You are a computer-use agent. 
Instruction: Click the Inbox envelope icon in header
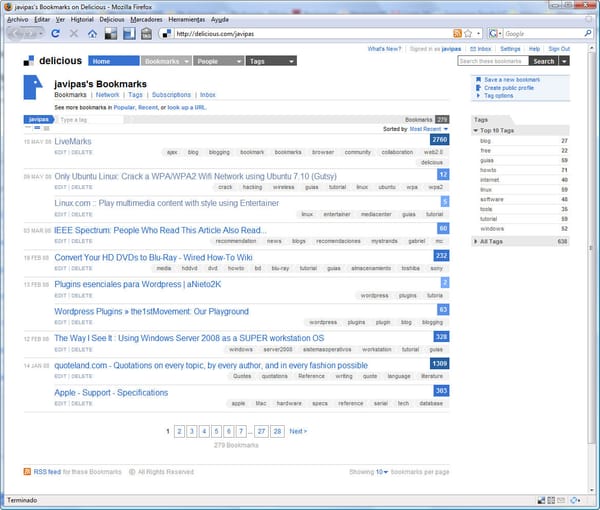[471, 48]
